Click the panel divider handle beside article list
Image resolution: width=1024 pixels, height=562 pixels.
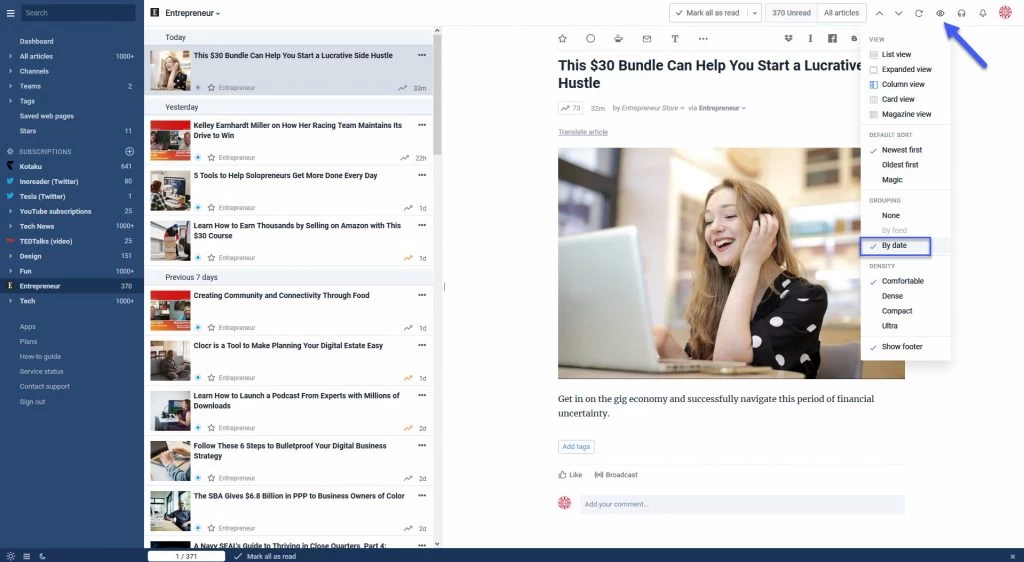pyautogui.click(x=444, y=287)
